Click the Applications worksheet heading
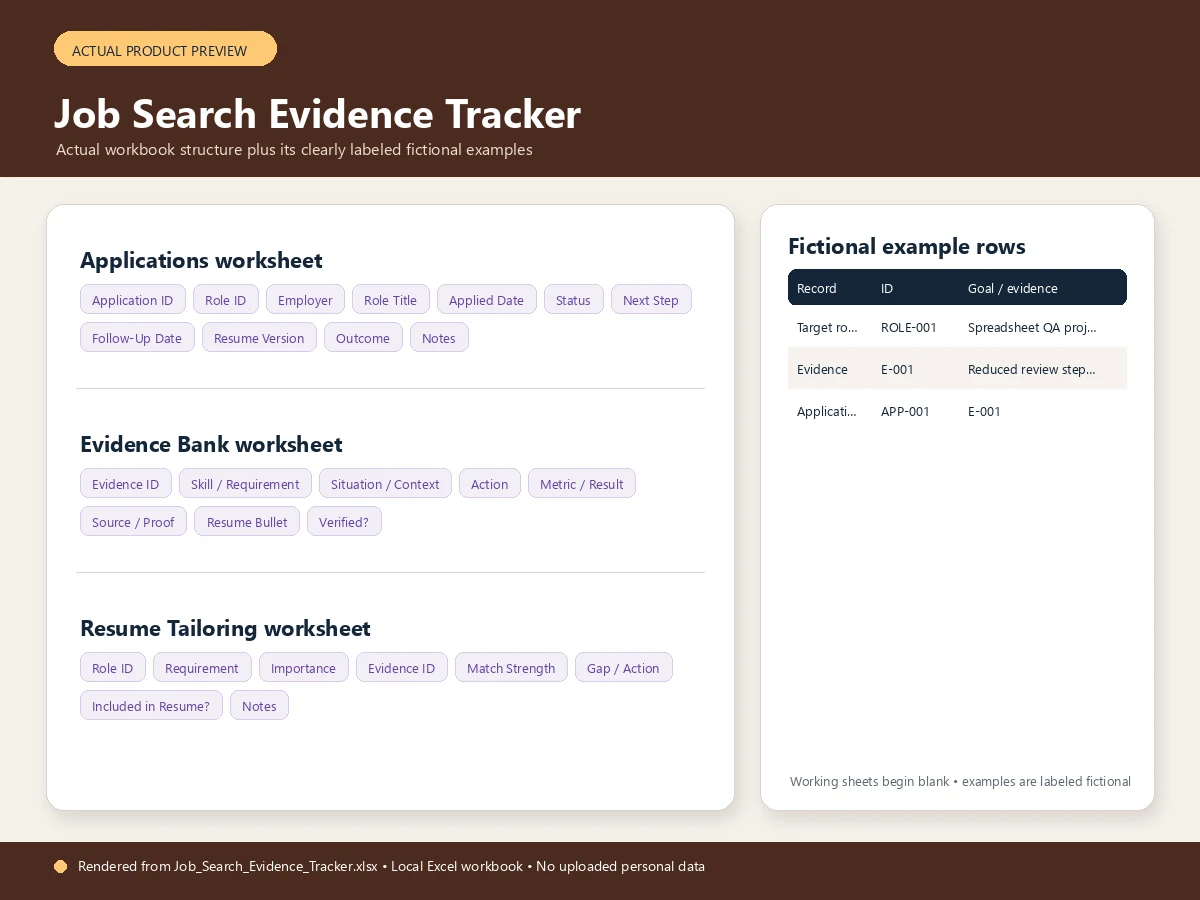Image resolution: width=1200 pixels, height=900 pixels. pos(201,261)
